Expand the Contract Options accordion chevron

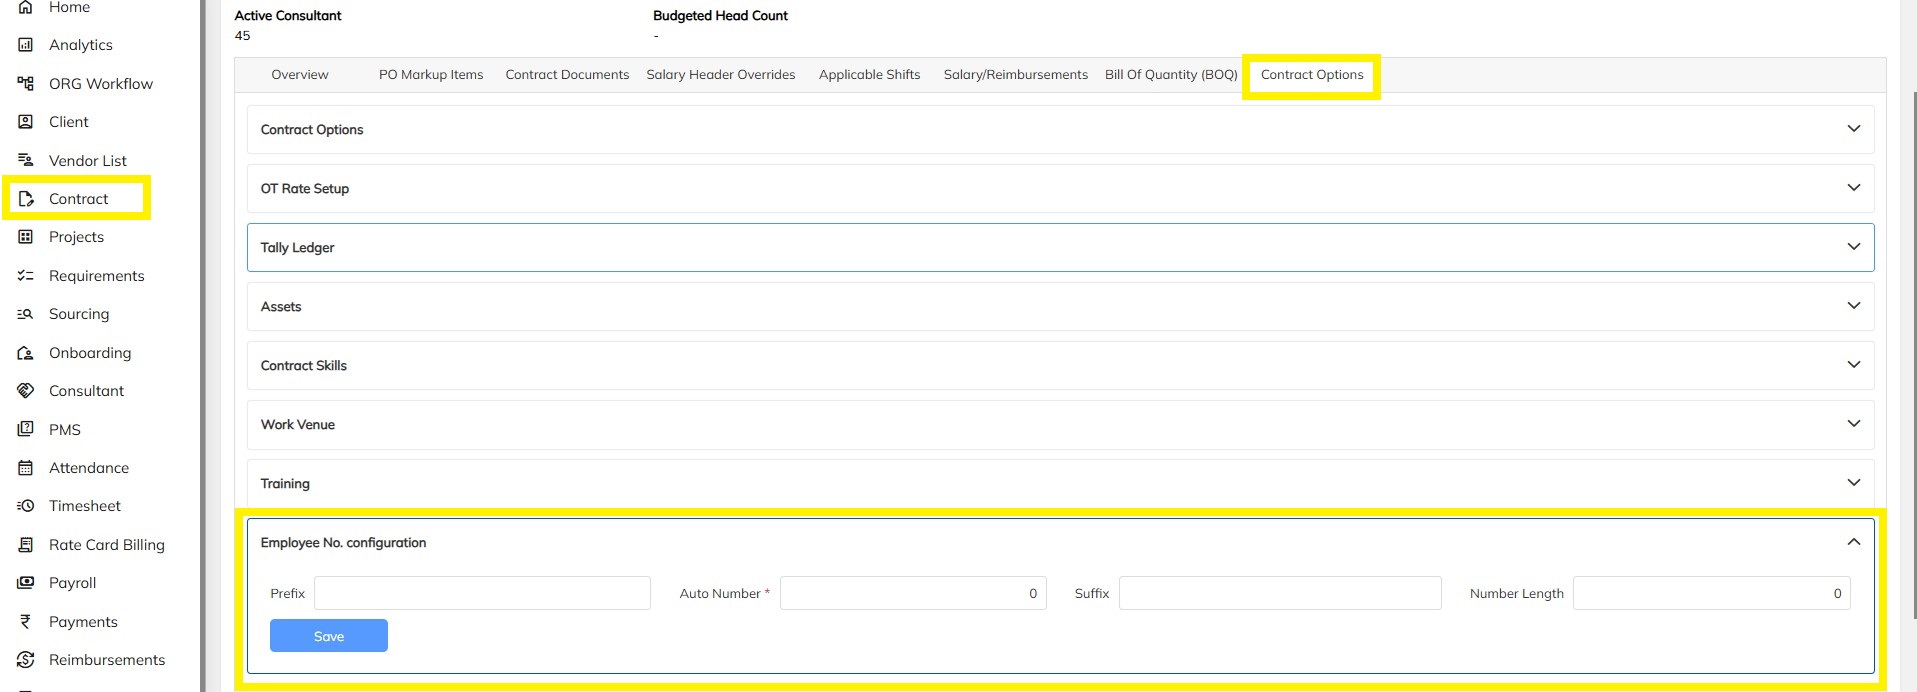pos(1853,129)
